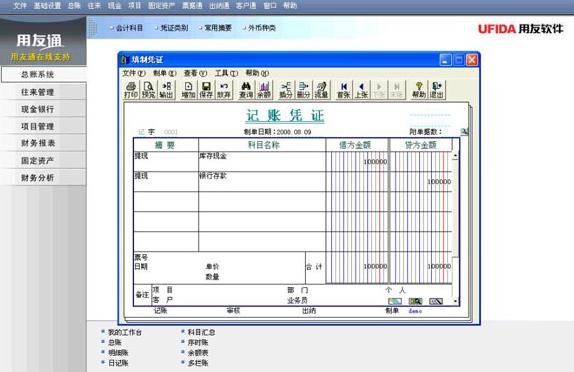The width and height of the screenshot is (574, 372).
Task: Add a new voucher with 增加
Action: (189, 90)
